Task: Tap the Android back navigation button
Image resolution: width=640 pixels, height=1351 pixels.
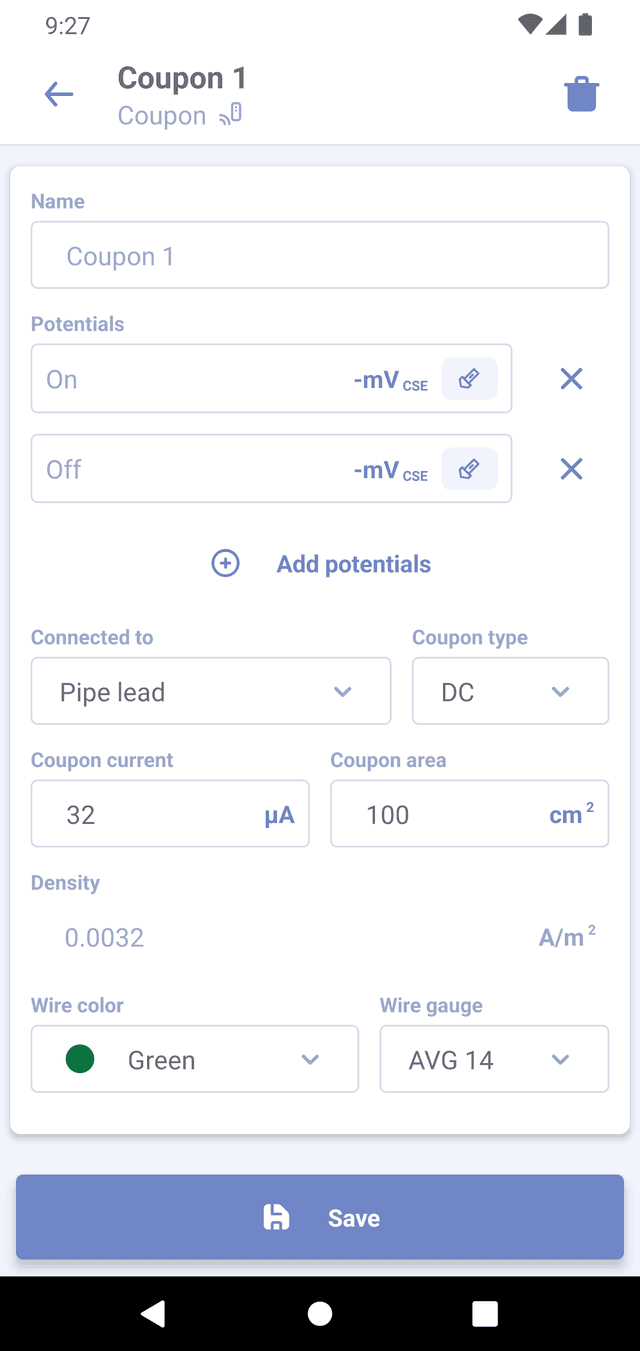Action: click(153, 1313)
